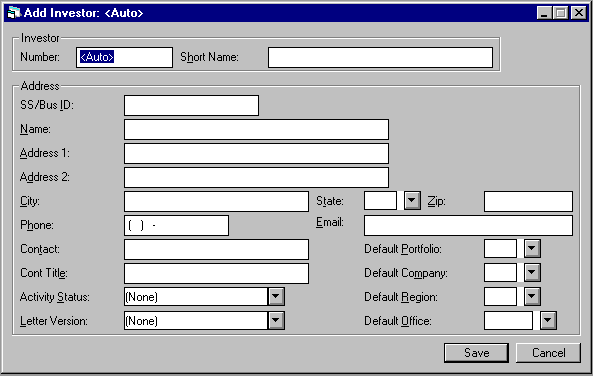
Task: Close the Add Investor window
Action: click(x=579, y=13)
